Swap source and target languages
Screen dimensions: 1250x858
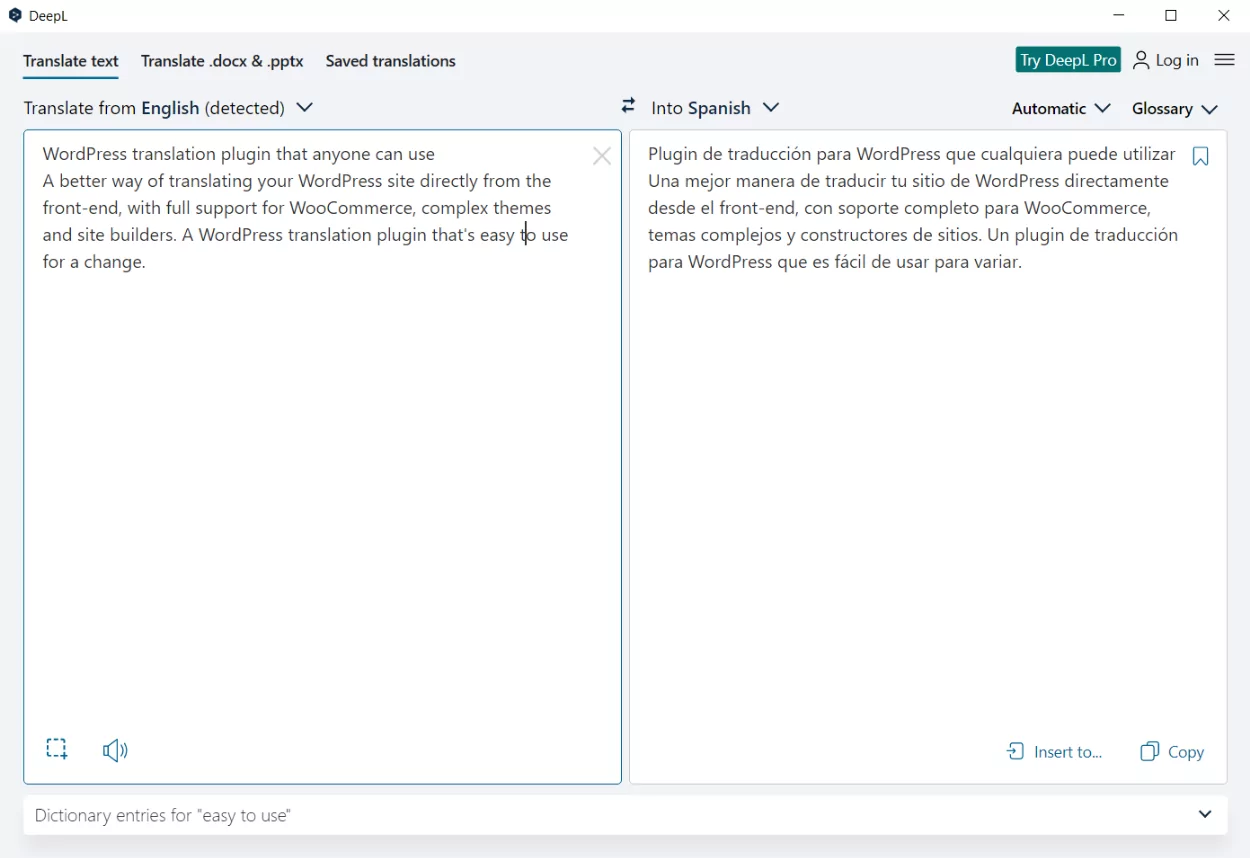628,106
